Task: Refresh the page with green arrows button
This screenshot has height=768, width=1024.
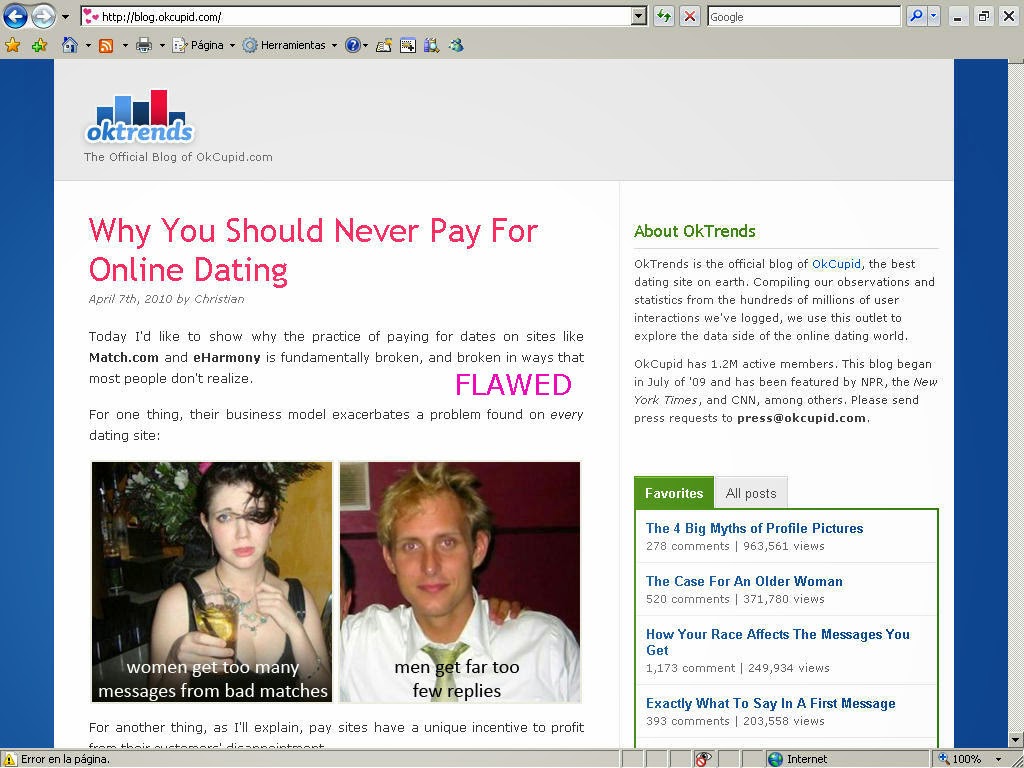Action: (x=664, y=17)
